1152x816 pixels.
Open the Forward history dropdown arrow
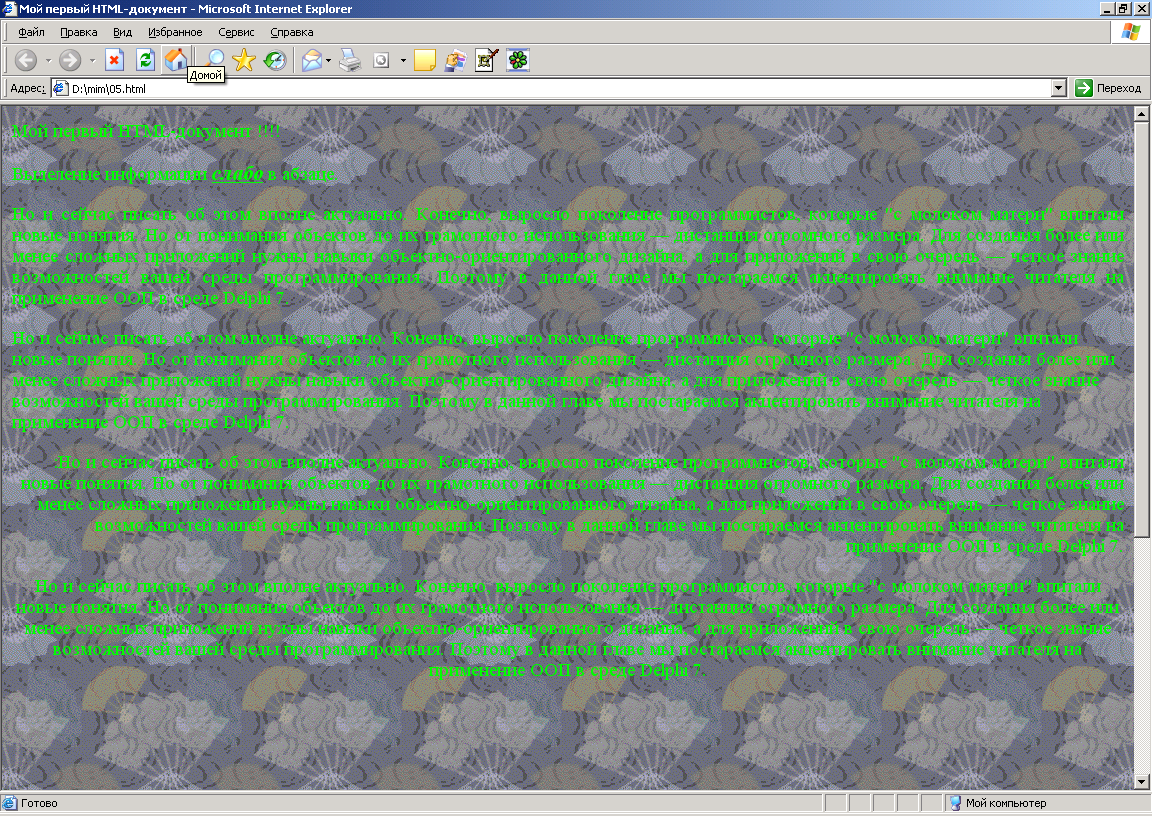pyautogui.click(x=92, y=60)
